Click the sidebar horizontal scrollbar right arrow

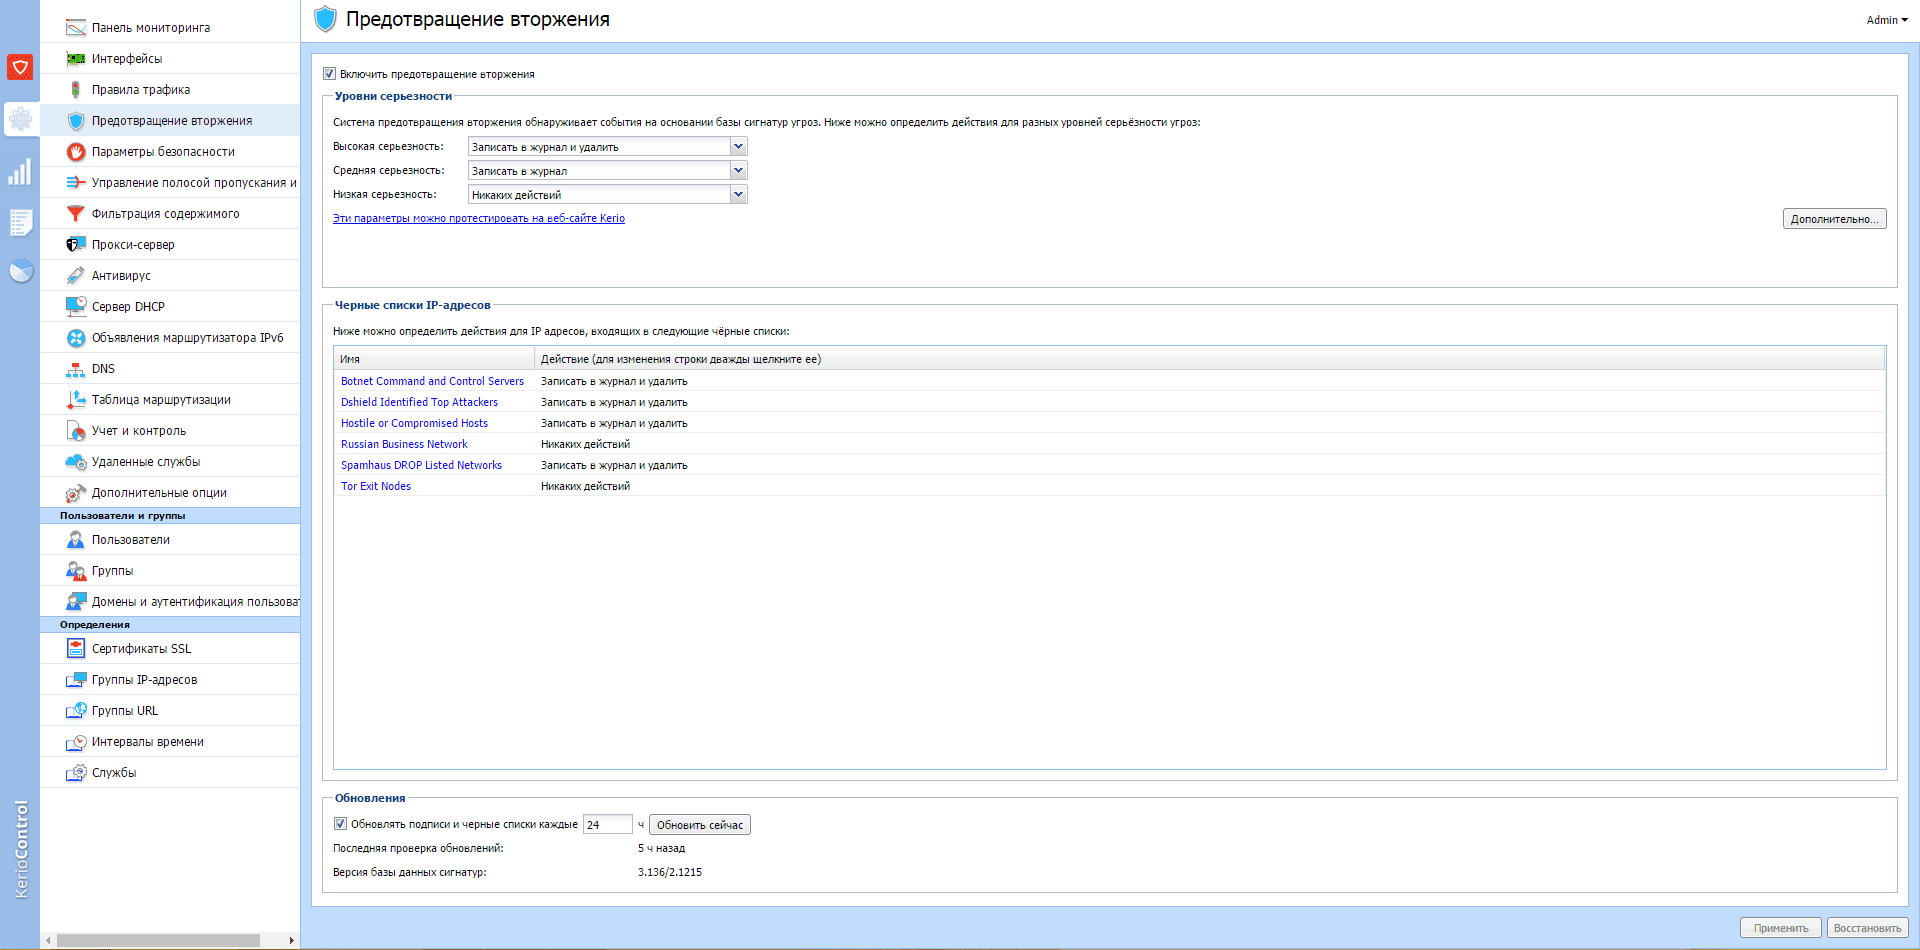291,941
